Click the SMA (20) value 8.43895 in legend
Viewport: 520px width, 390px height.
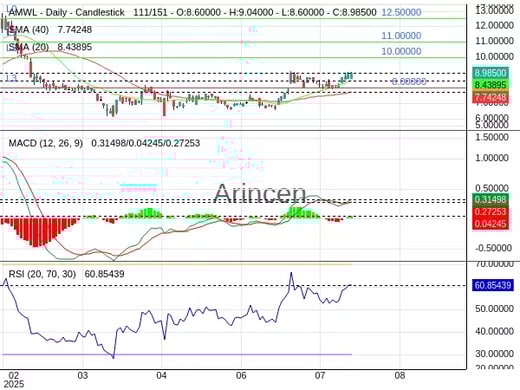tap(75, 47)
